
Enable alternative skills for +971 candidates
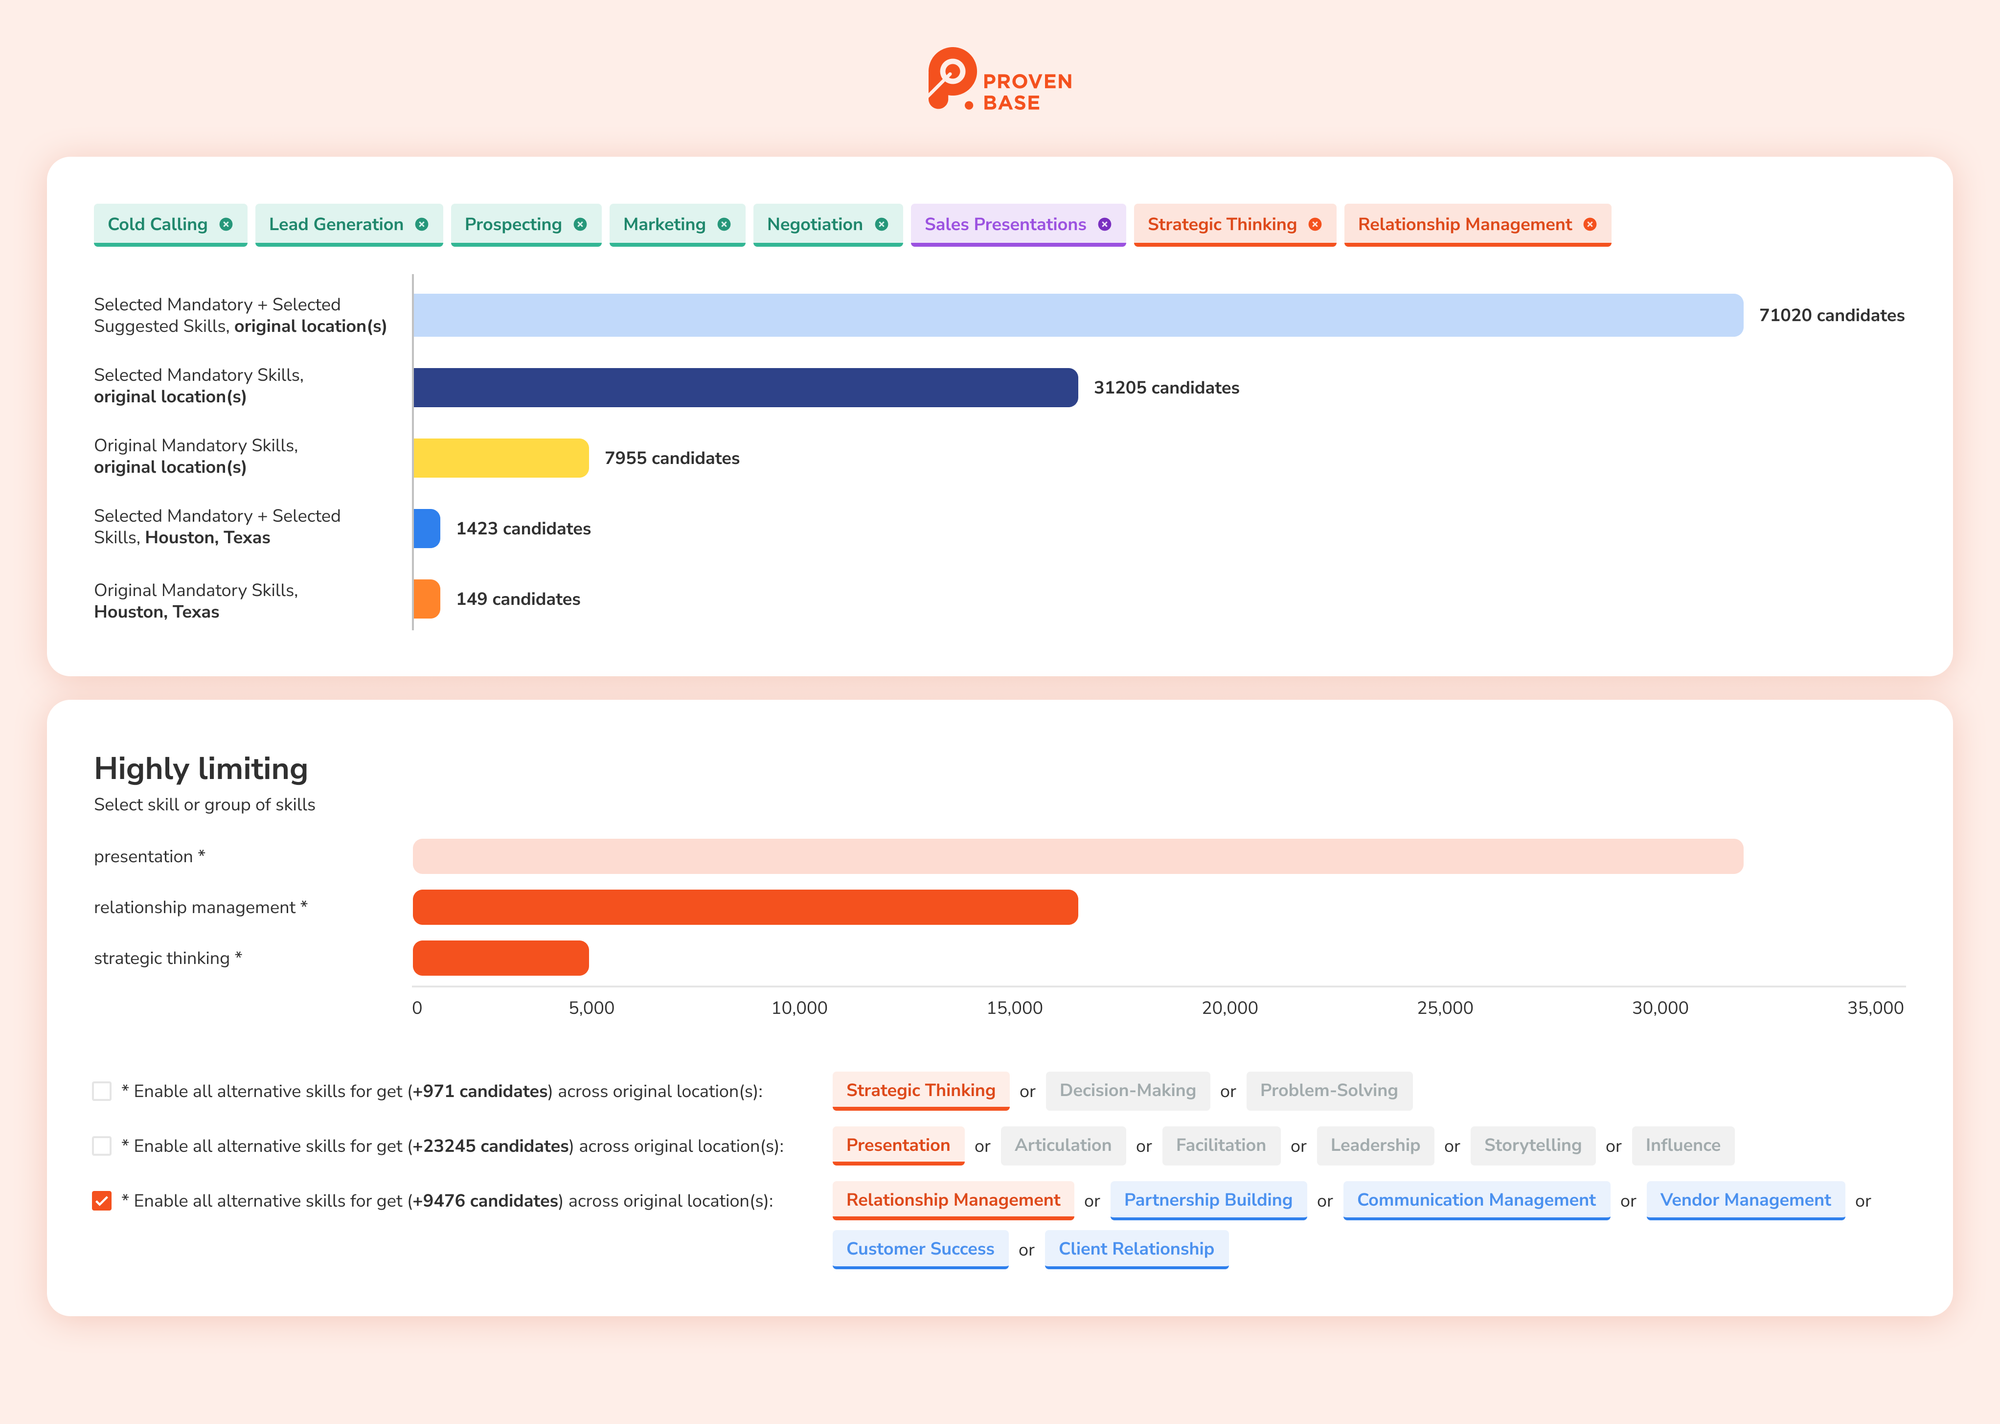[x=102, y=1091]
